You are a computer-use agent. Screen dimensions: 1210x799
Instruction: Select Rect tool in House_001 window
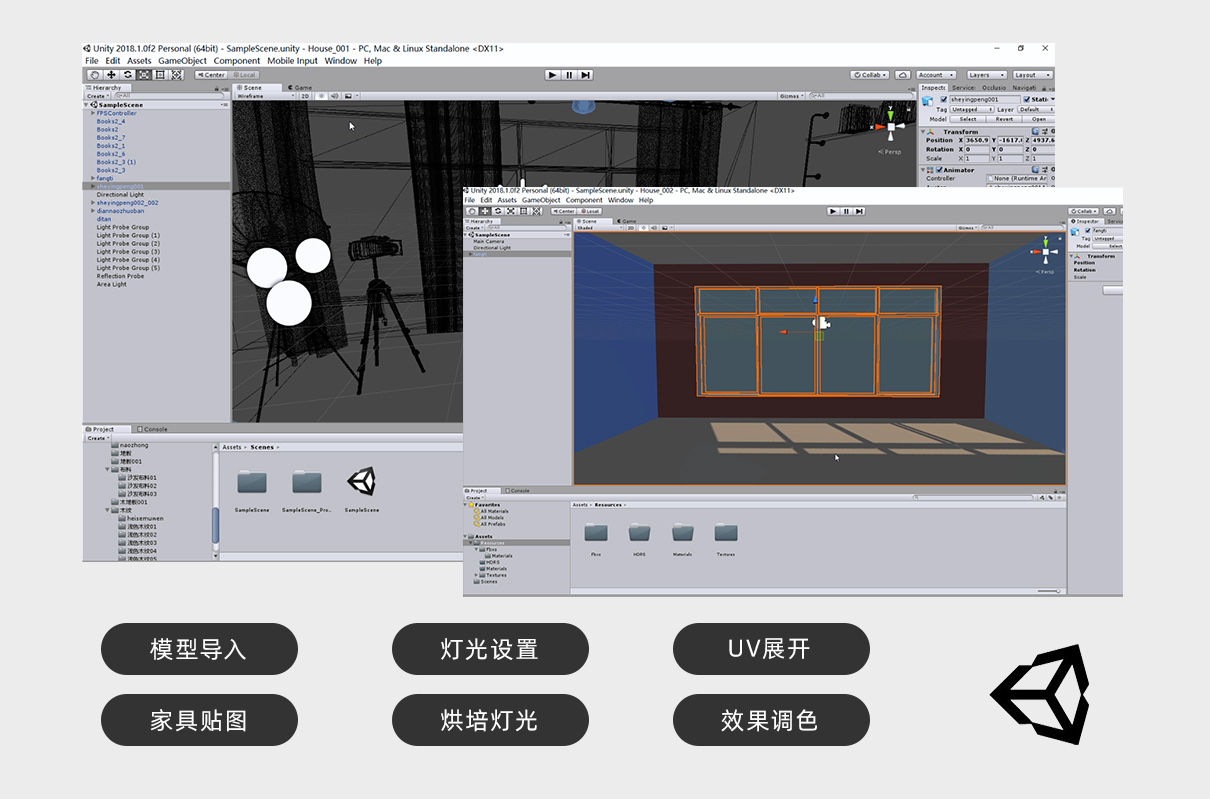[x=160, y=75]
